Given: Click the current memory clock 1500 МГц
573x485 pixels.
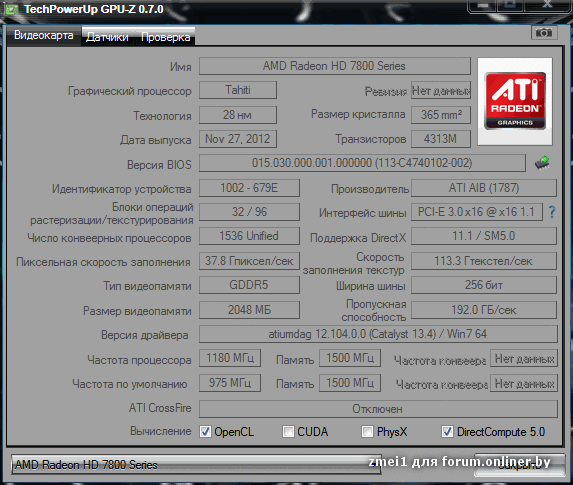Looking at the screenshot, I should 350,358.
